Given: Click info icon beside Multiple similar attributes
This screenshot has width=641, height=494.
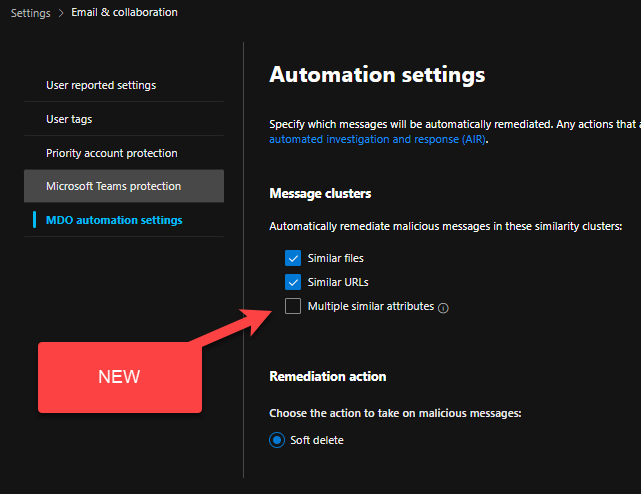Looking at the screenshot, I should click(x=443, y=308).
